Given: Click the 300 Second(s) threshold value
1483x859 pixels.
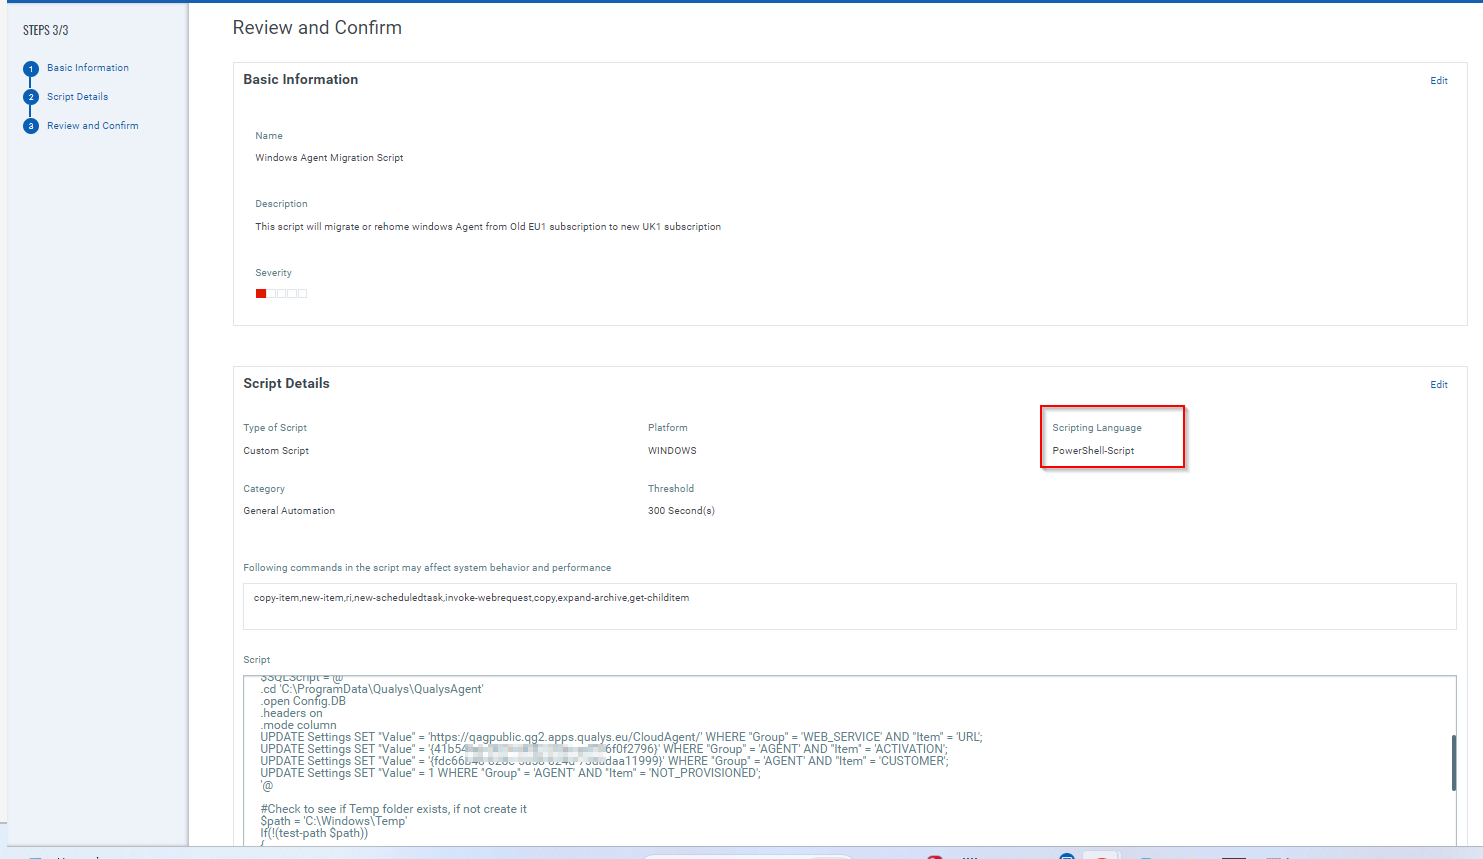Looking at the screenshot, I should click(681, 511).
